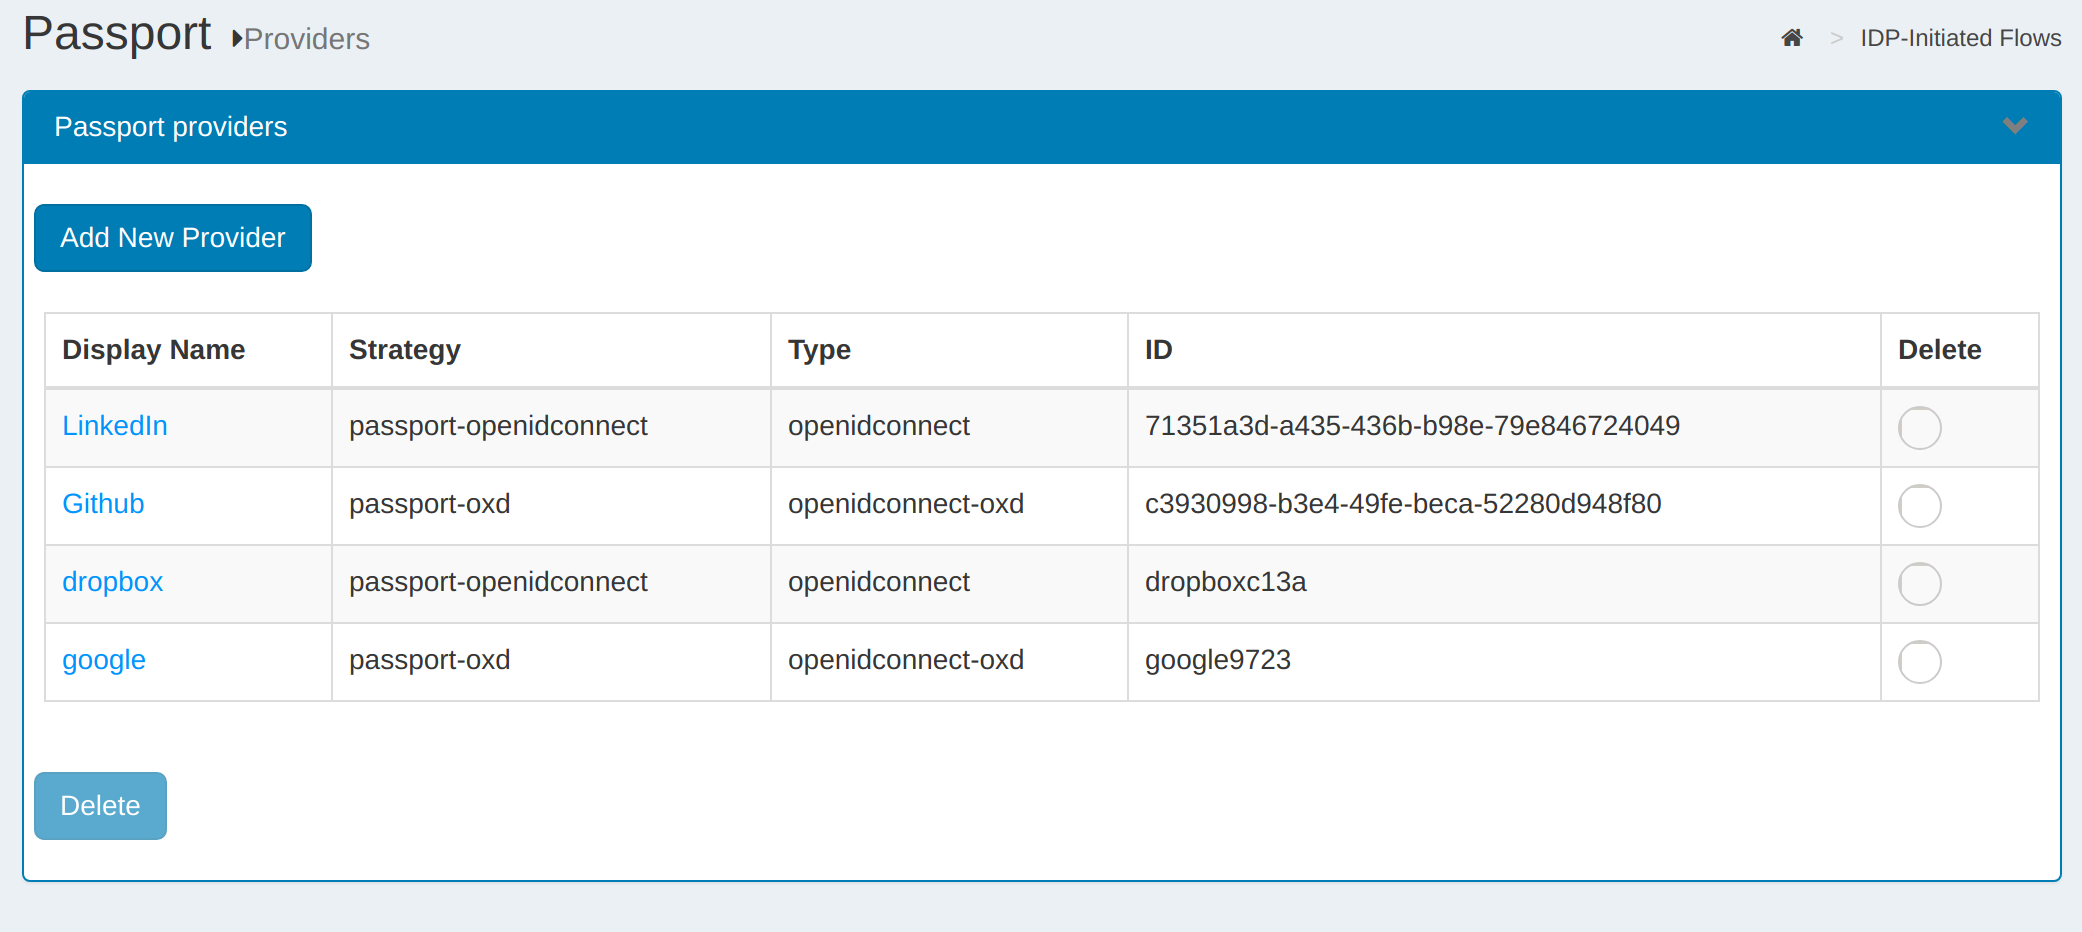Click the Providers breadcrumb label
The image size is (2082, 932).
(307, 40)
